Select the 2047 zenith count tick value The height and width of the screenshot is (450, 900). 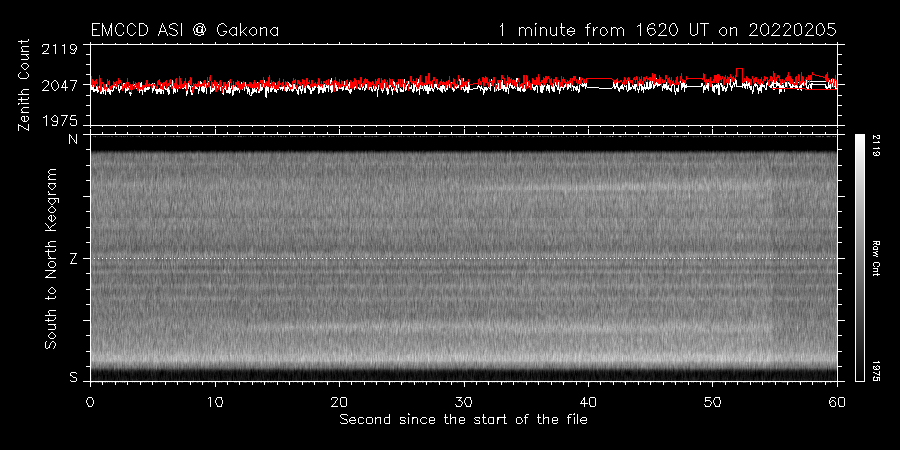coord(59,86)
